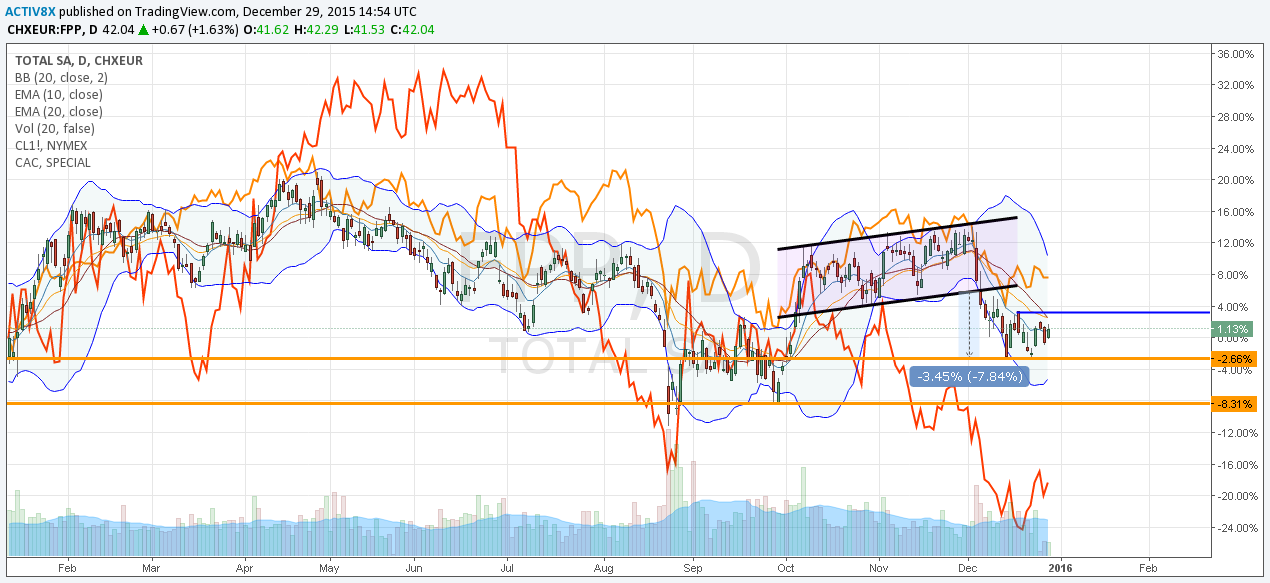This screenshot has height=583, width=1270.
Task: Click the CHXEUR:FPP symbol text in header
Action: point(46,29)
